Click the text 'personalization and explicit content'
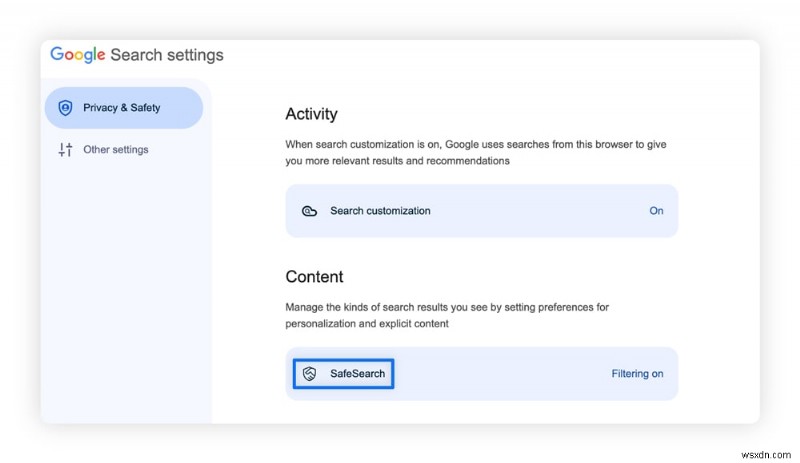Viewport: 800px width, 463px height. (x=367, y=324)
